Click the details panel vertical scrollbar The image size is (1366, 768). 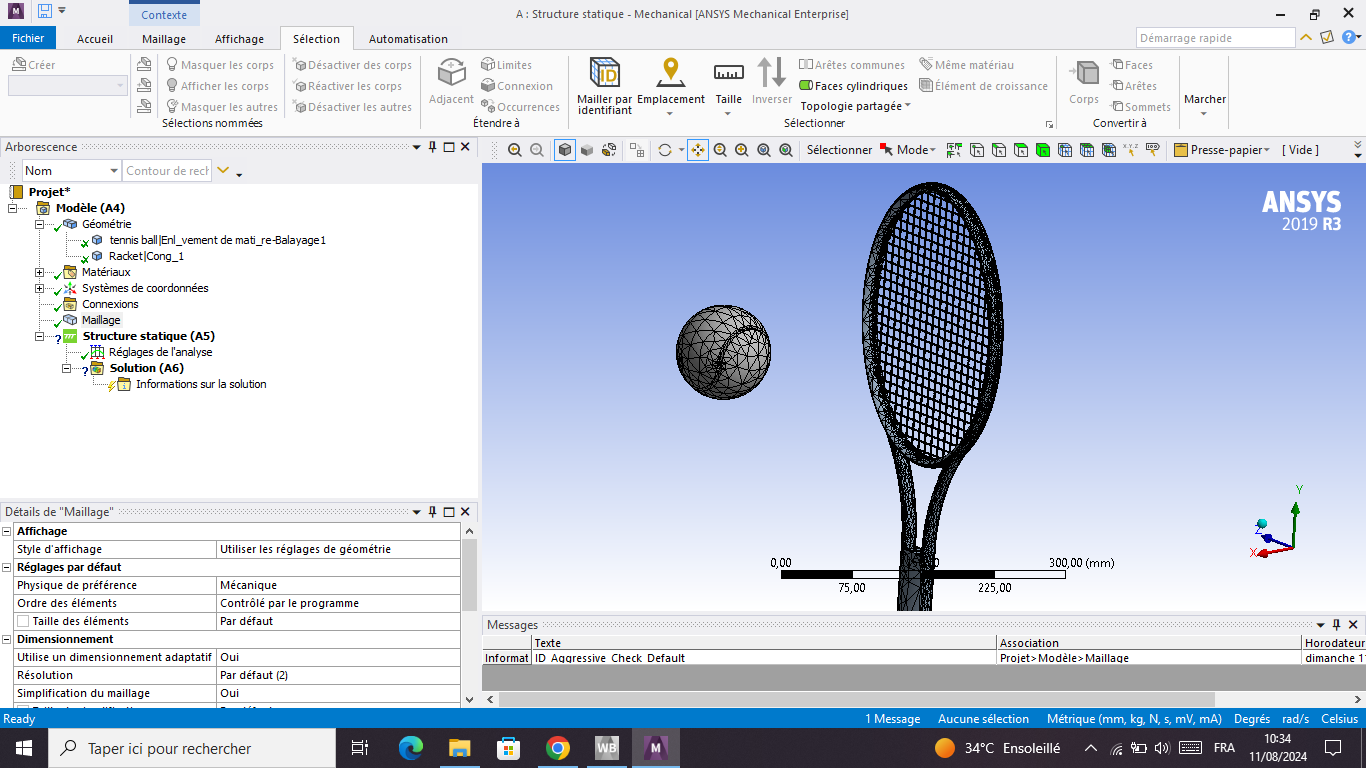[469, 576]
